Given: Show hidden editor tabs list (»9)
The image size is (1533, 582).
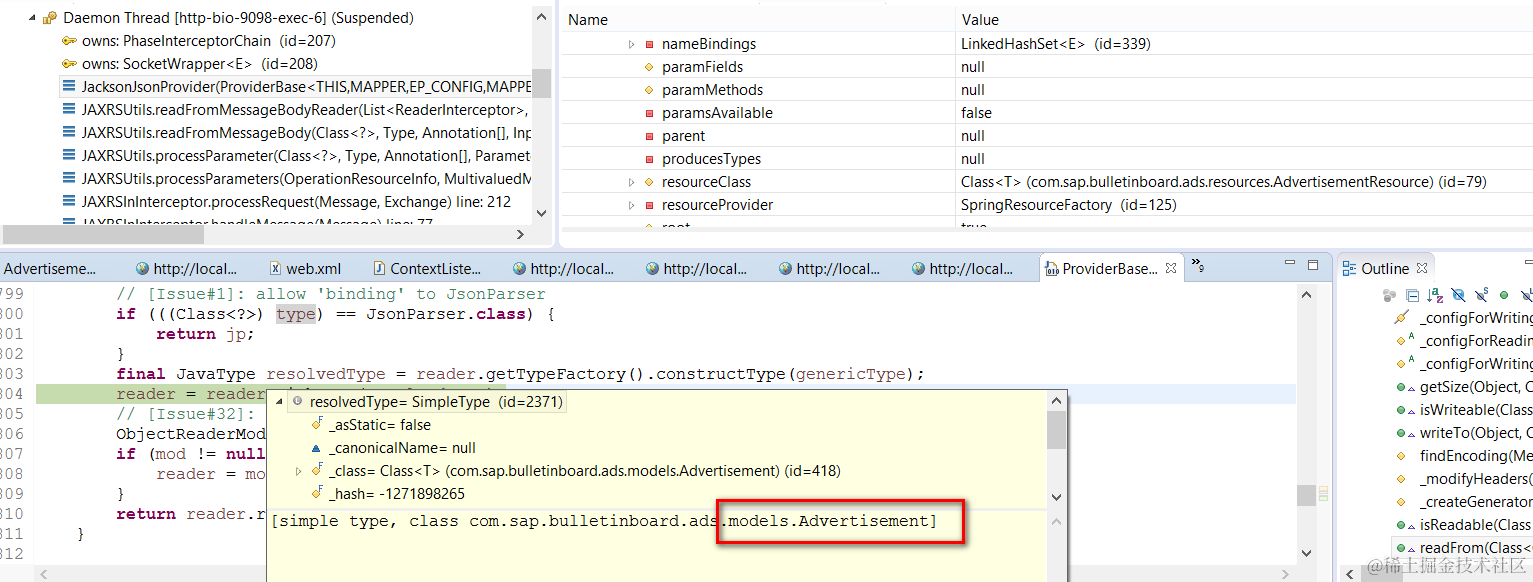Looking at the screenshot, I should [x=1196, y=268].
